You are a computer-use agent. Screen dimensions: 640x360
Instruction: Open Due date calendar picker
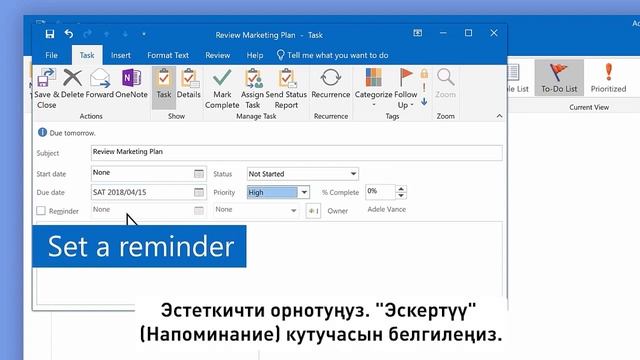point(199,192)
